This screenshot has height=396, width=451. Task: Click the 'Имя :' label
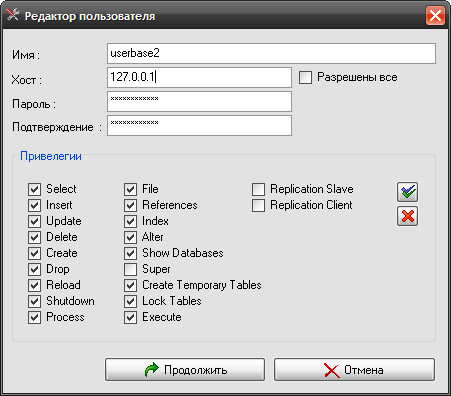pyautogui.click(x=26, y=55)
